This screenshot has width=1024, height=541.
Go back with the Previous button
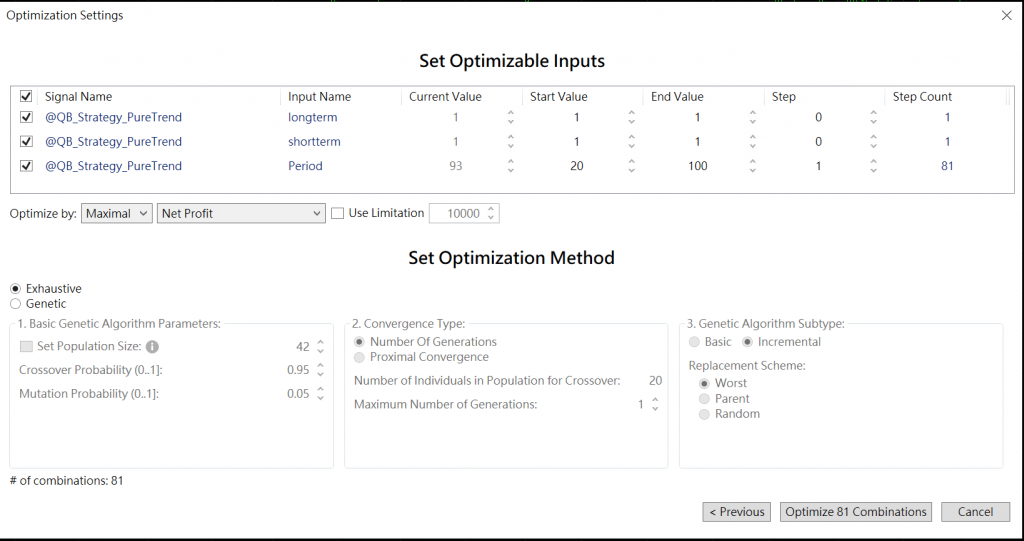click(736, 512)
